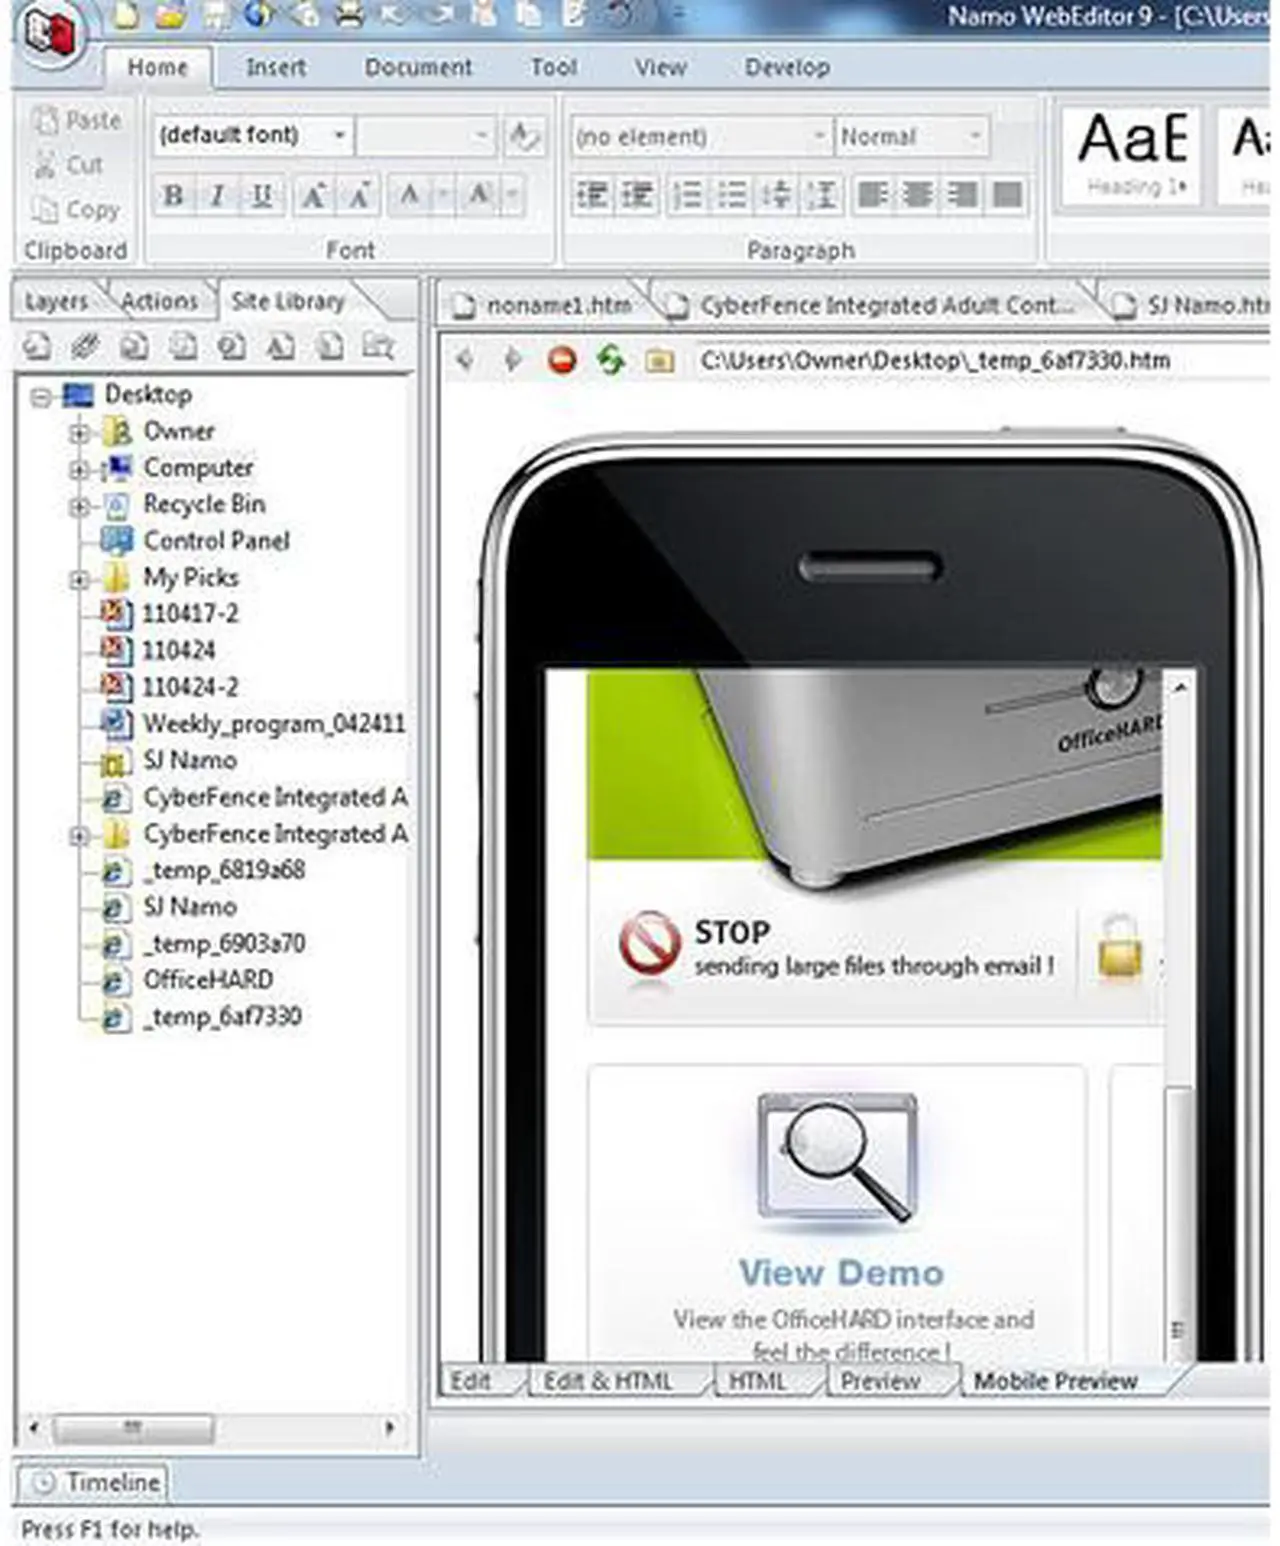
Task: Open the Normal style dropdown
Action: click(x=974, y=135)
